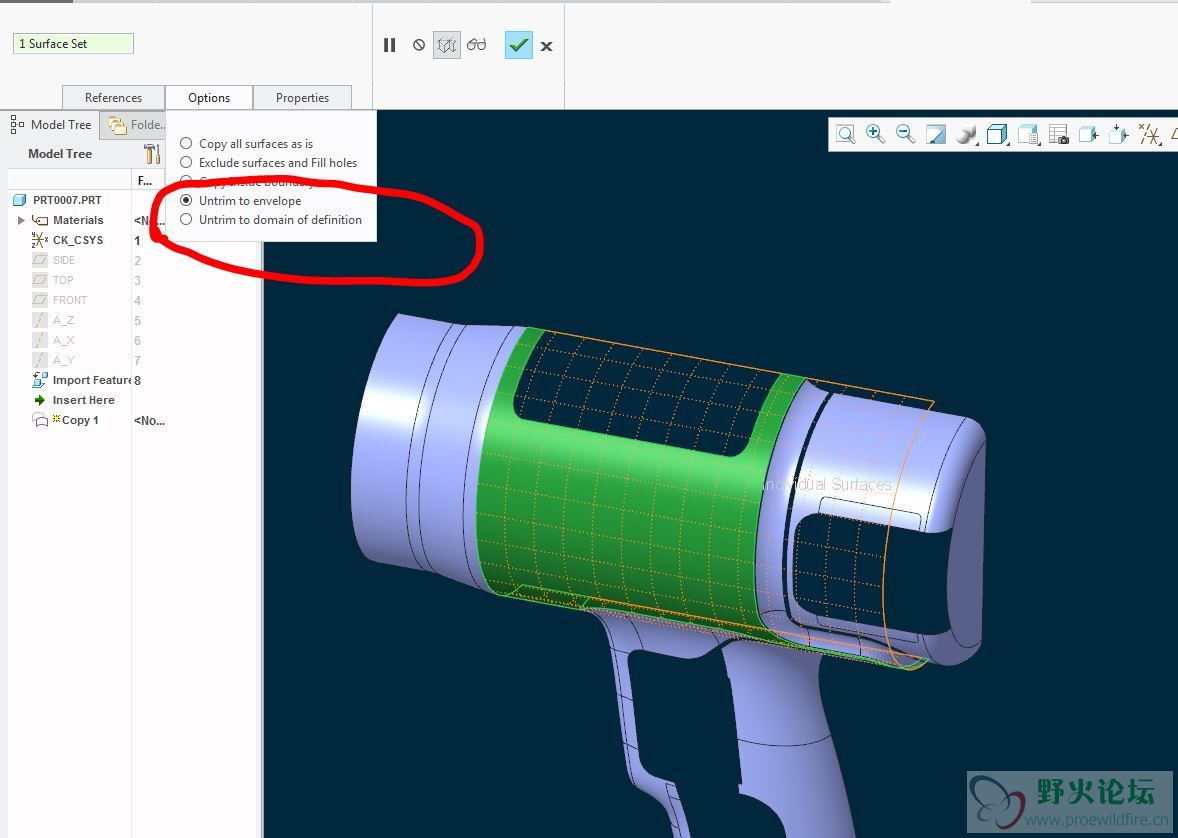
Task: Click the Zoom Out magnifier icon
Action: 905,134
